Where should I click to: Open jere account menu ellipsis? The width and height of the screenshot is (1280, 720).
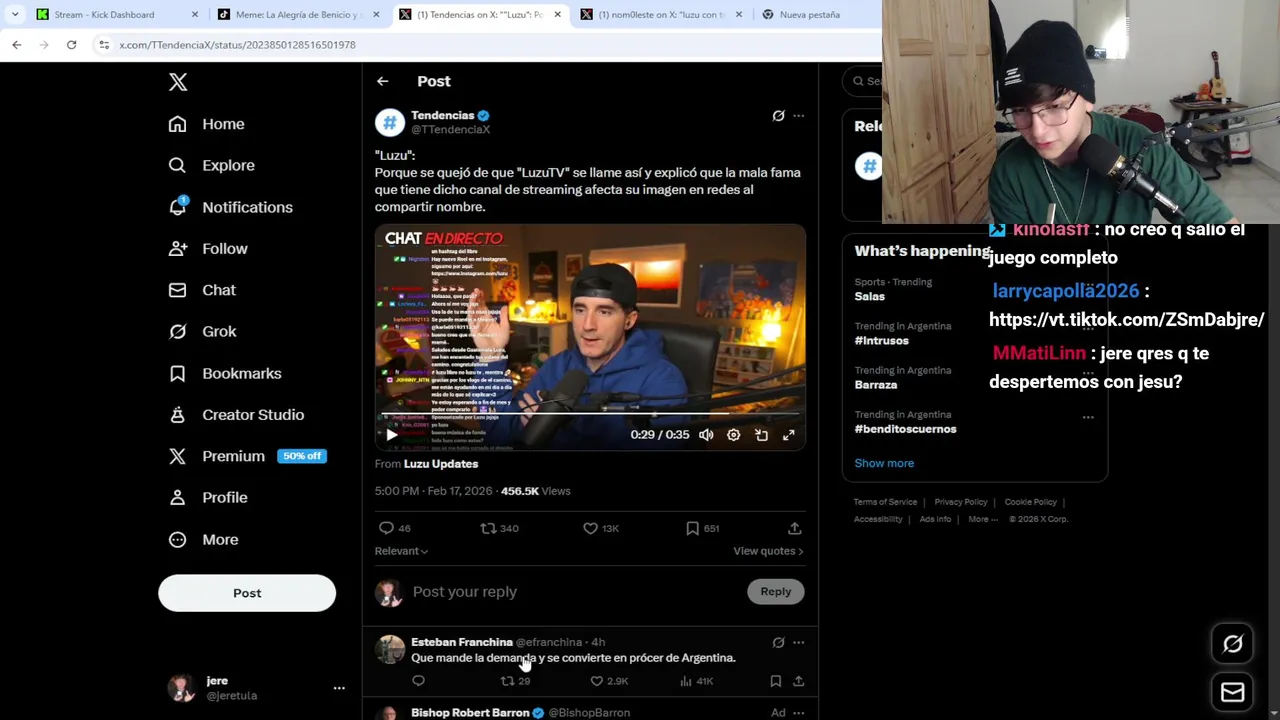click(339, 688)
